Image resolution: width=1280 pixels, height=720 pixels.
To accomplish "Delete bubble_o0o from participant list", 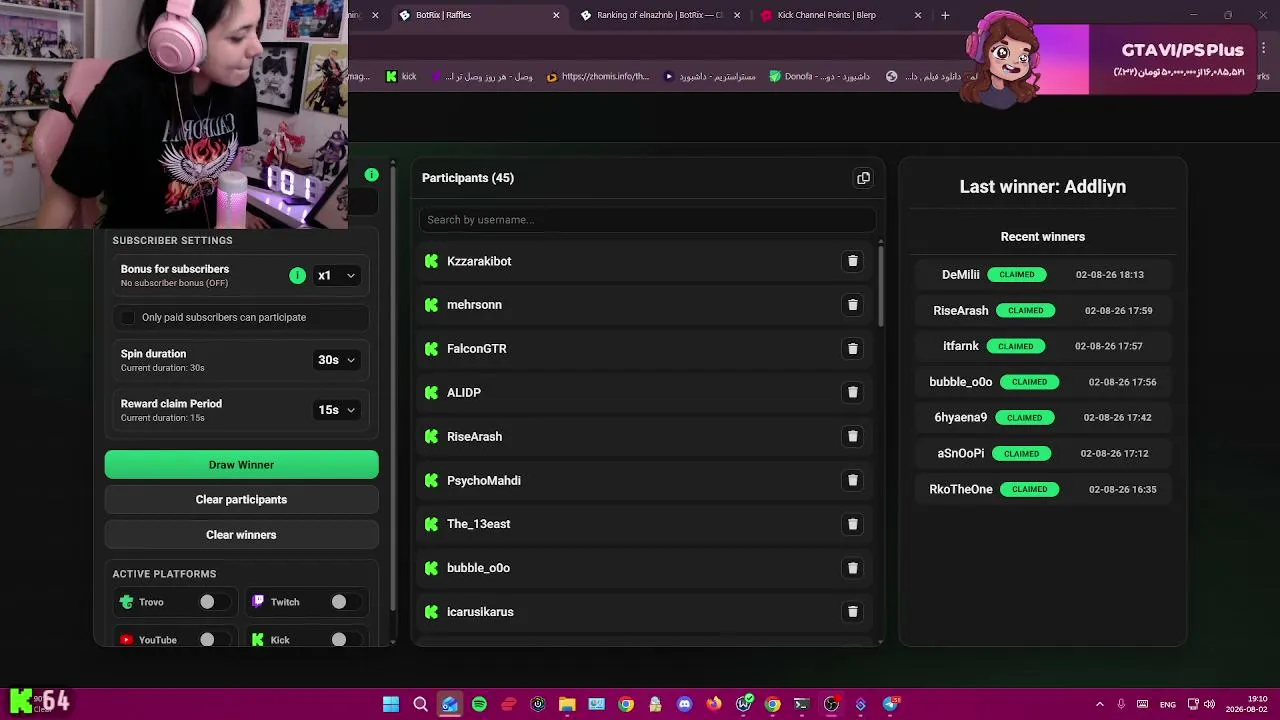I will 852,568.
